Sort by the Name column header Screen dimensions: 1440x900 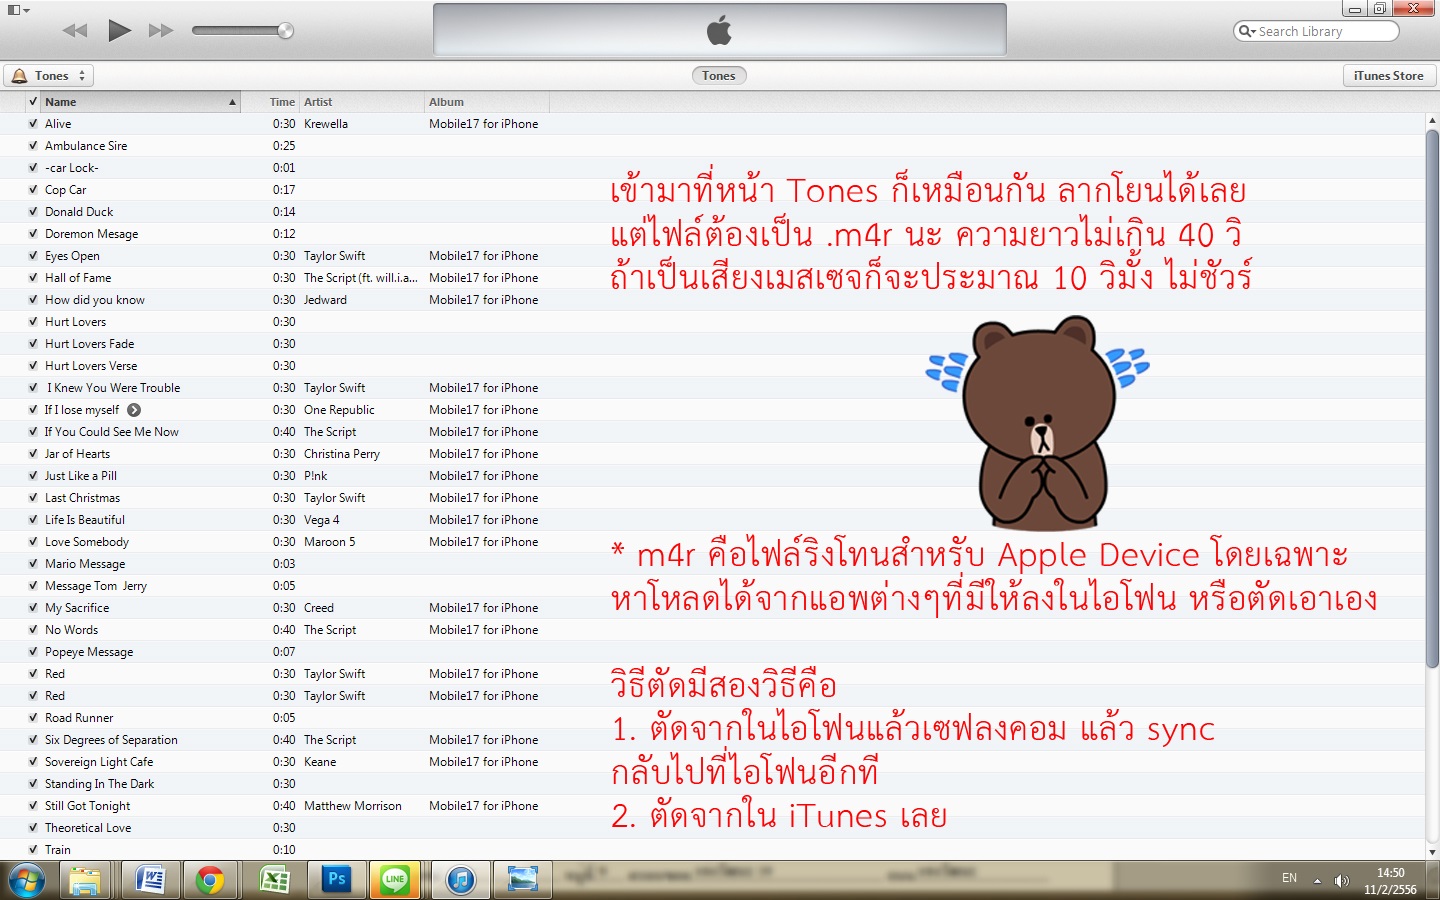140,102
